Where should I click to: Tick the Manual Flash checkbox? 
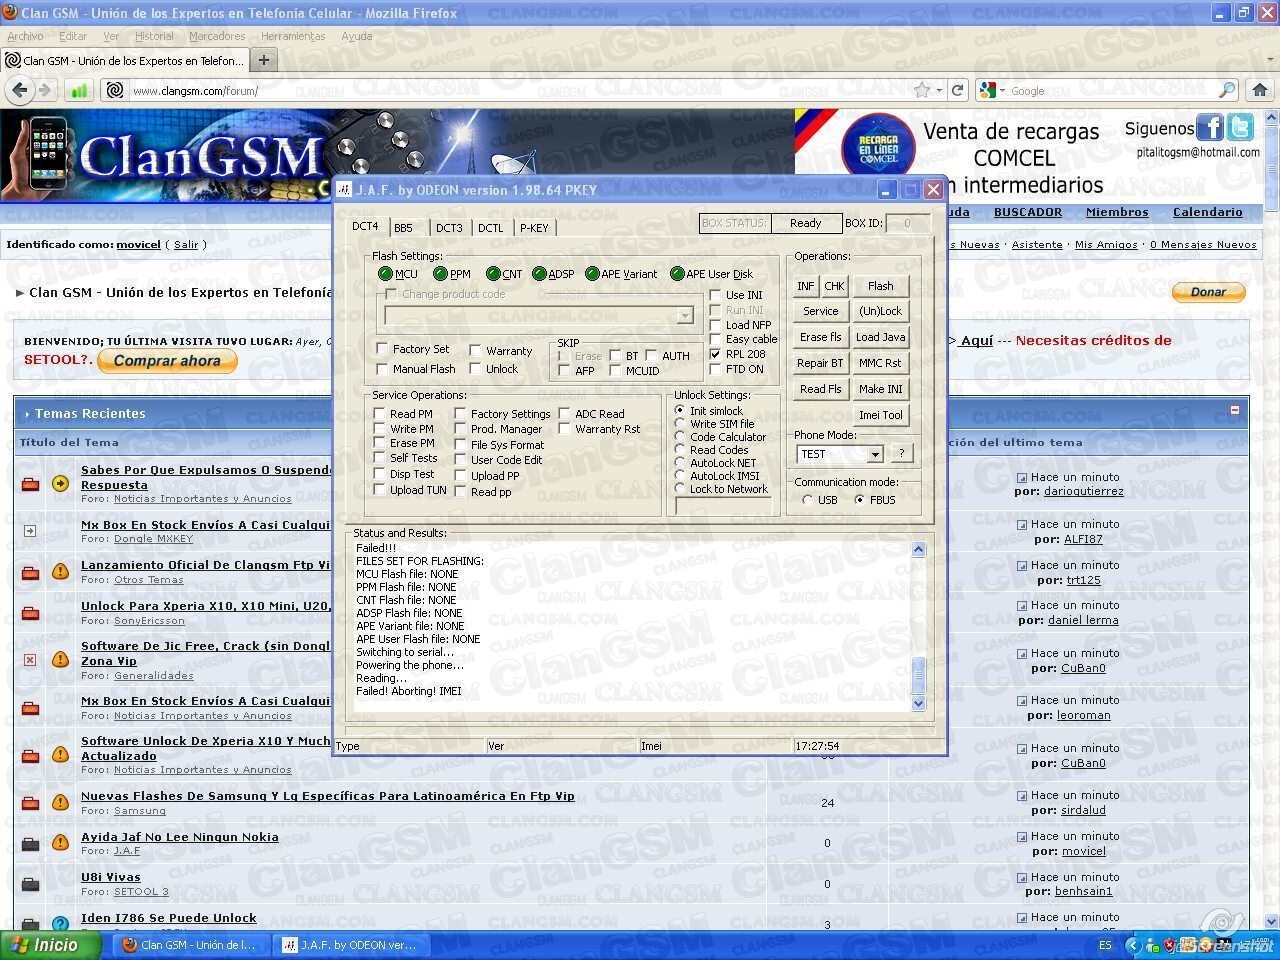coord(382,369)
